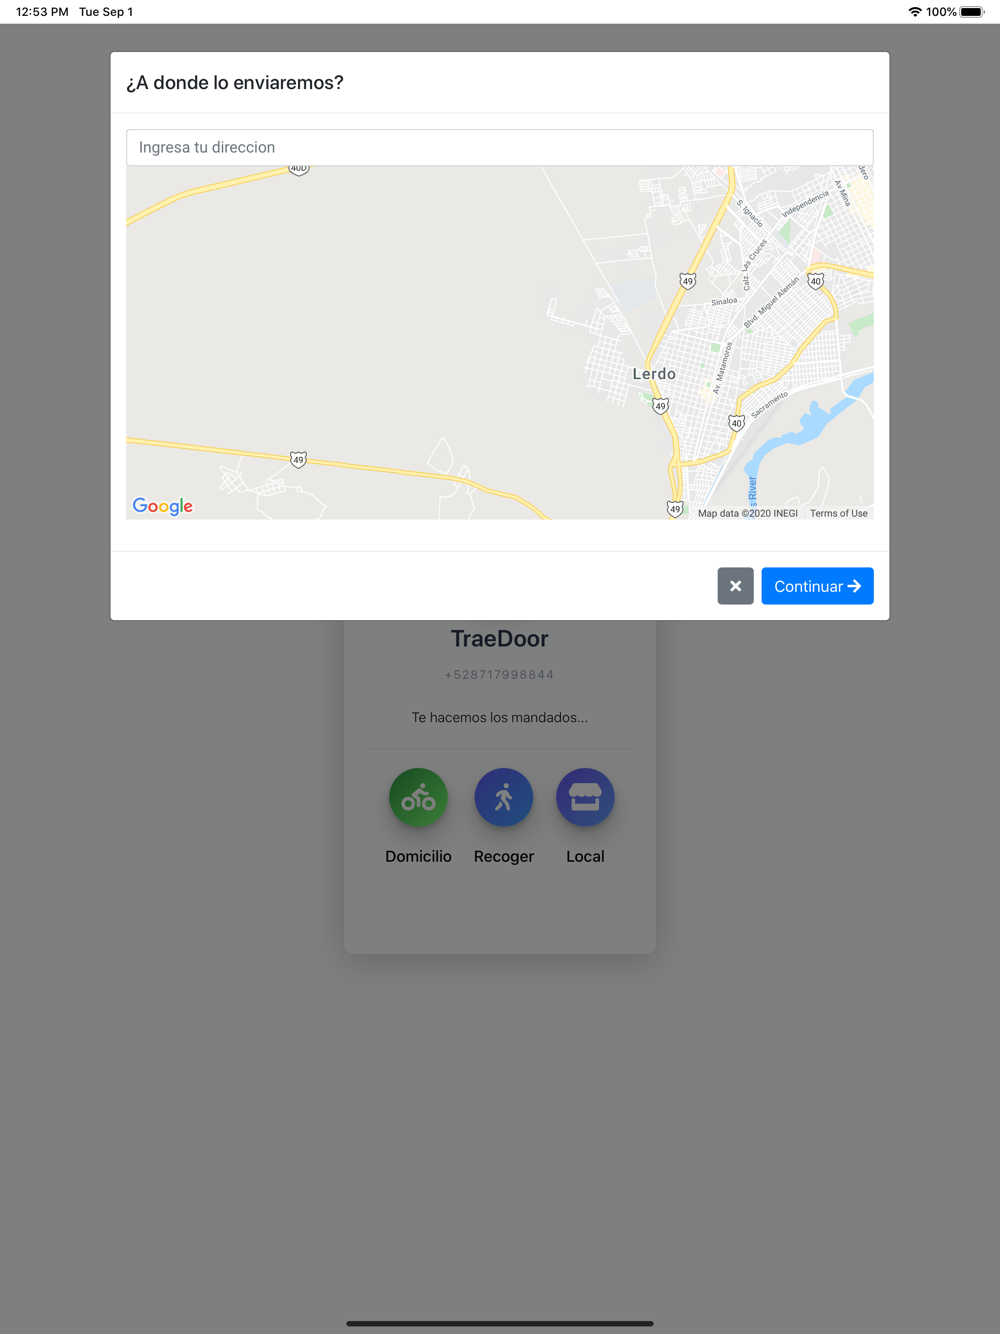Tap the green Domicilio bicycle icon
The image size is (1000, 1334).
coord(418,797)
